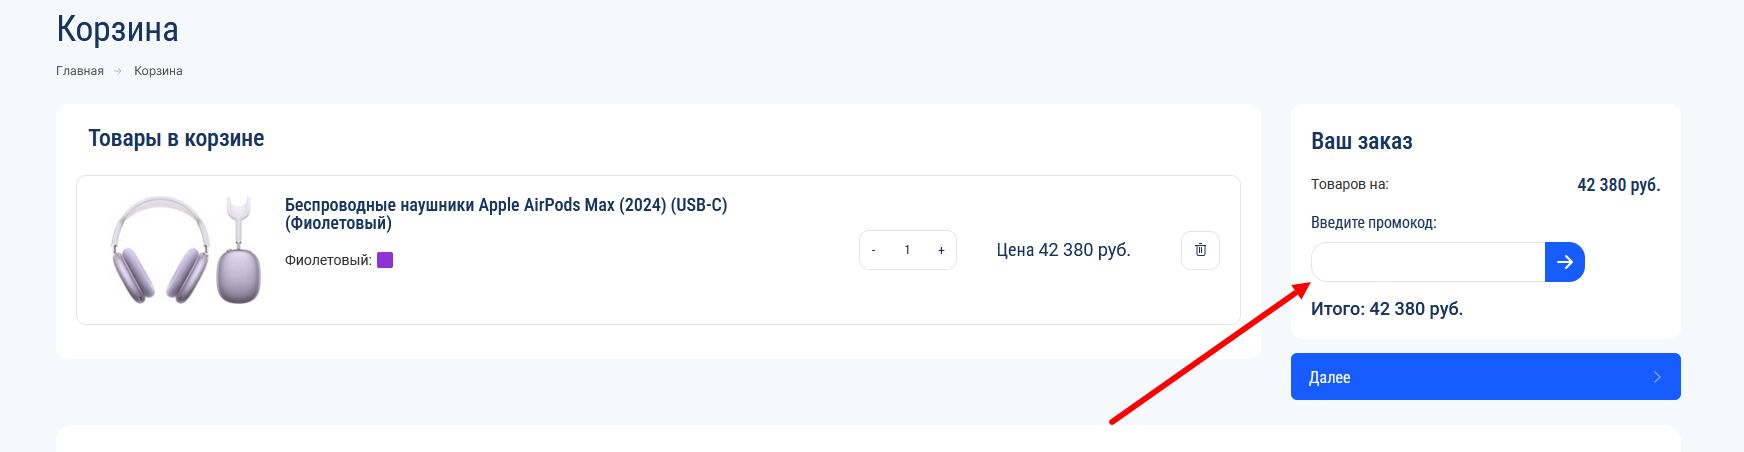Open the Беспроводные наушники Apple AirPods Max title link
This screenshot has width=1744, height=452.
[x=506, y=214]
